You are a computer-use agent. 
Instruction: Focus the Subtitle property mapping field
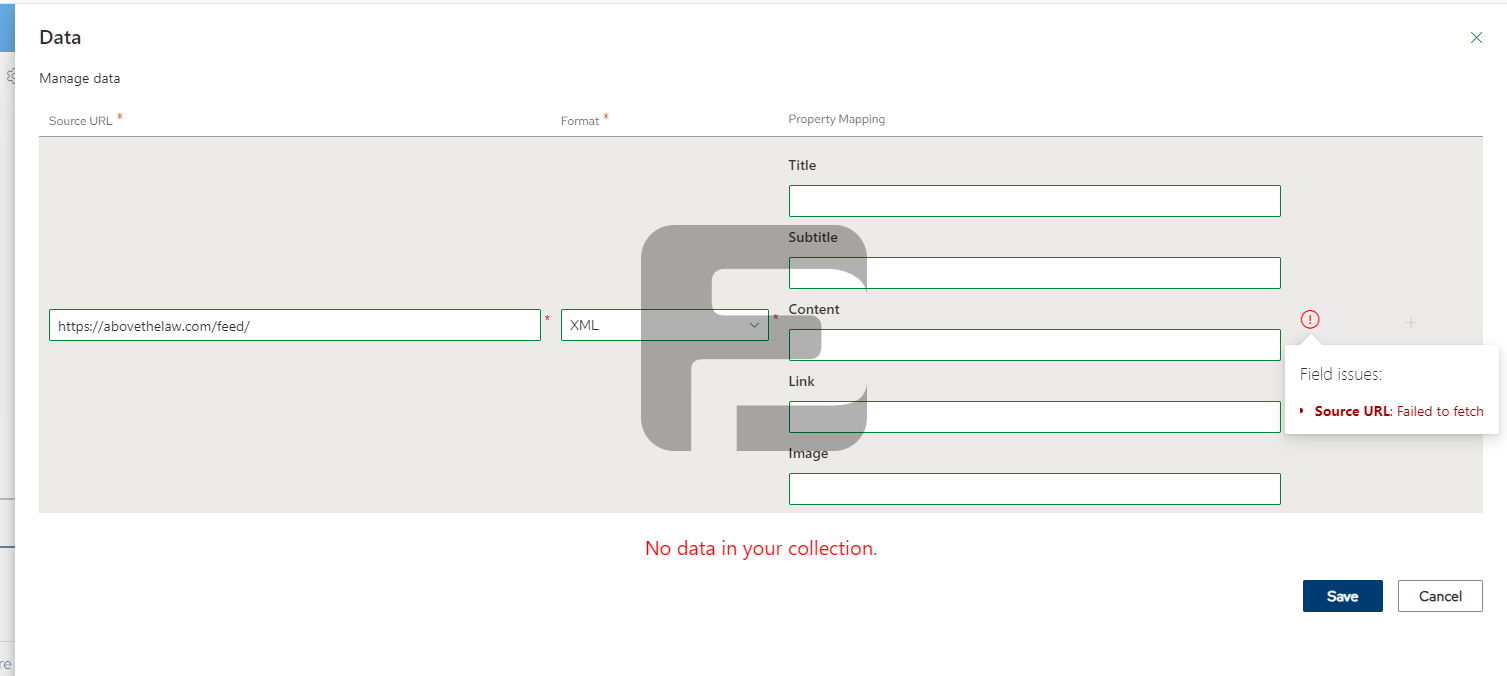[1034, 273]
